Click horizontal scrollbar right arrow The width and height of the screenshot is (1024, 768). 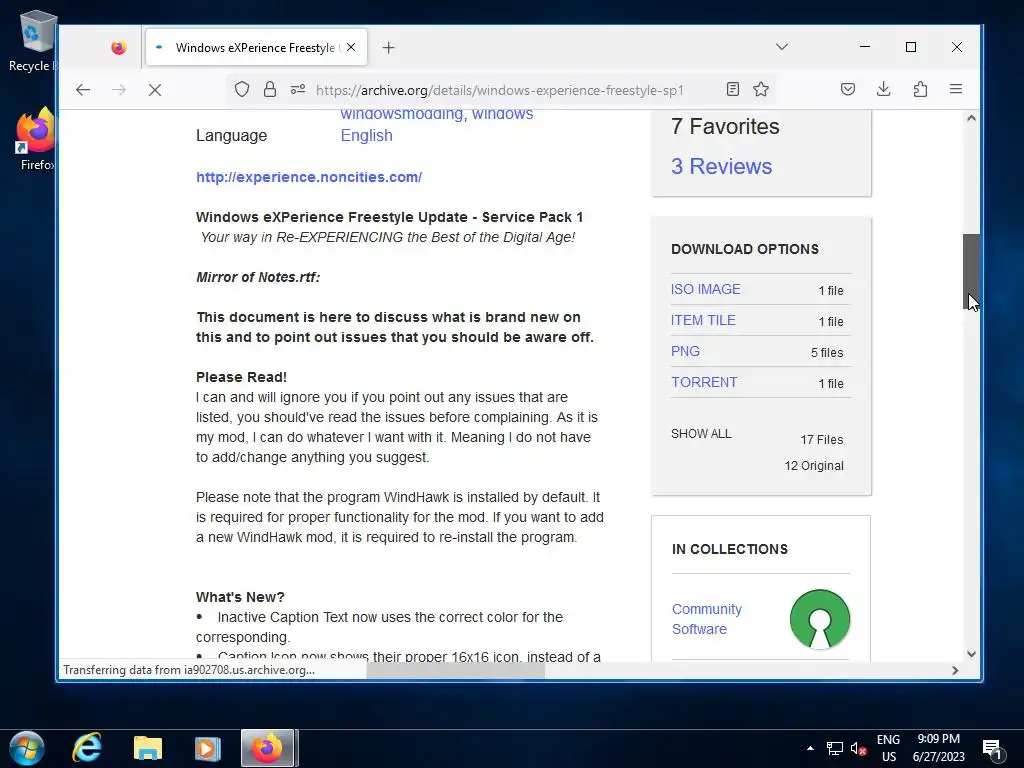pos(955,671)
